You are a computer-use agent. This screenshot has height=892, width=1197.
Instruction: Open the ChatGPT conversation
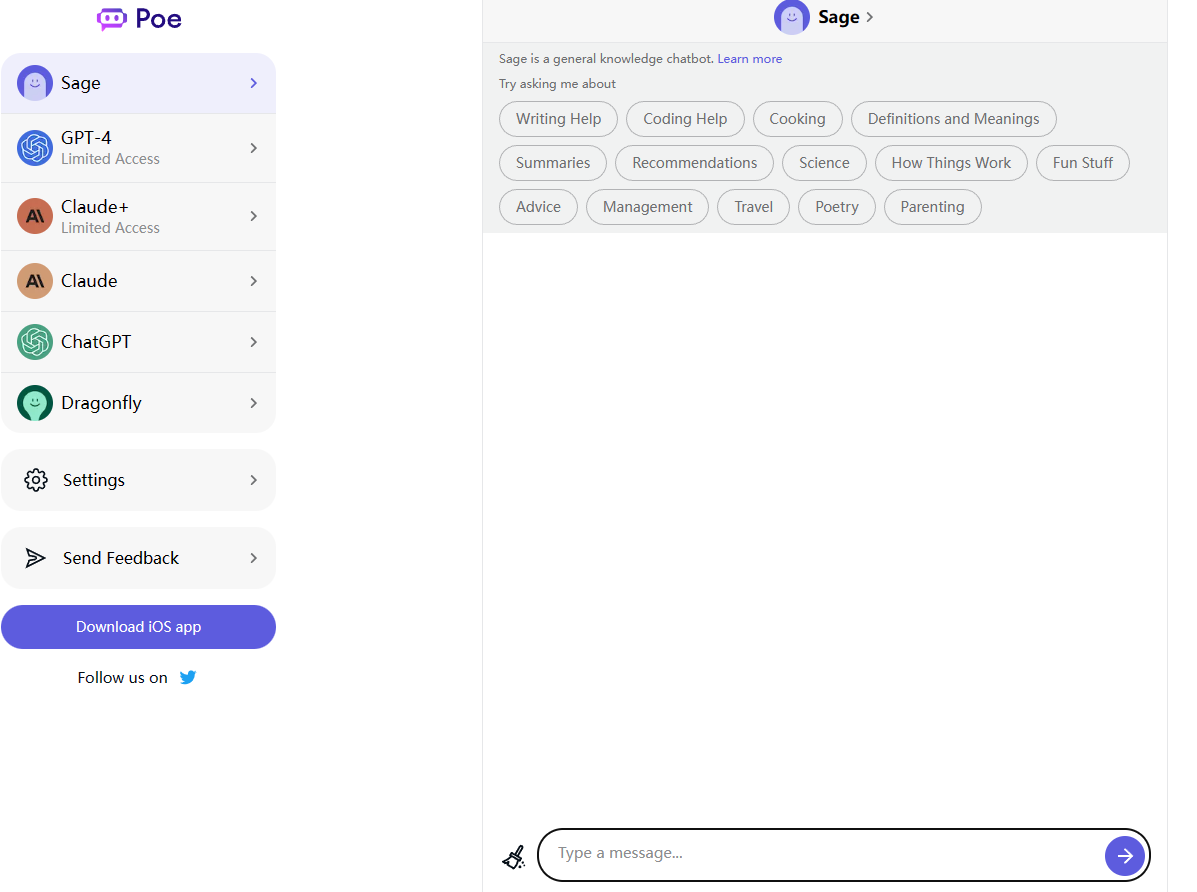pyautogui.click(x=138, y=342)
